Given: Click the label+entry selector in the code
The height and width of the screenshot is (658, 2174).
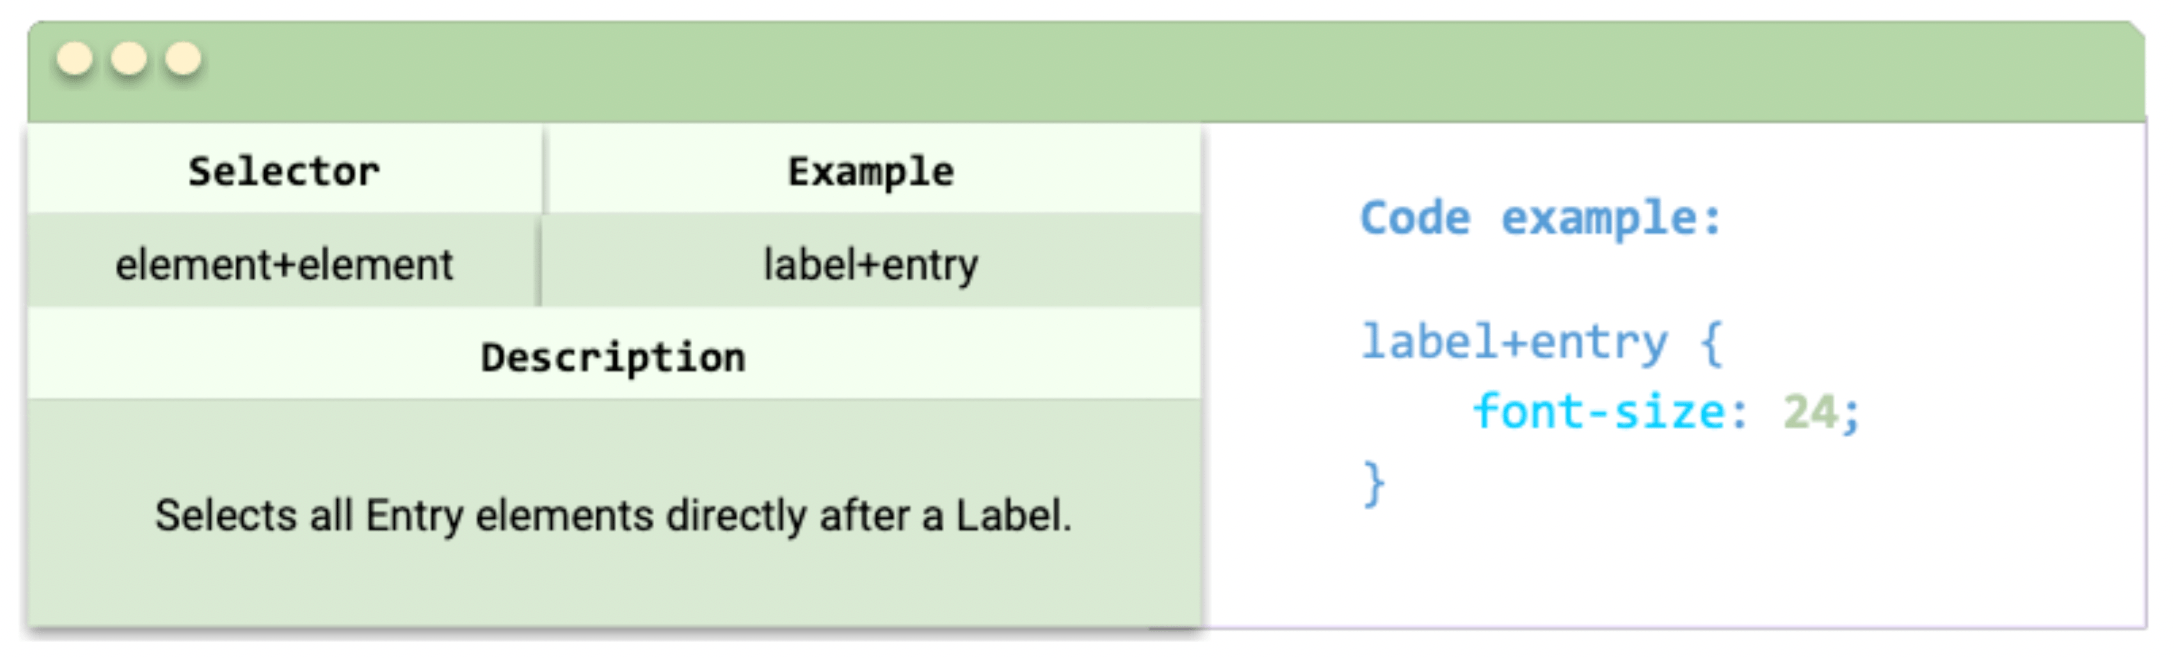Looking at the screenshot, I should [1515, 343].
